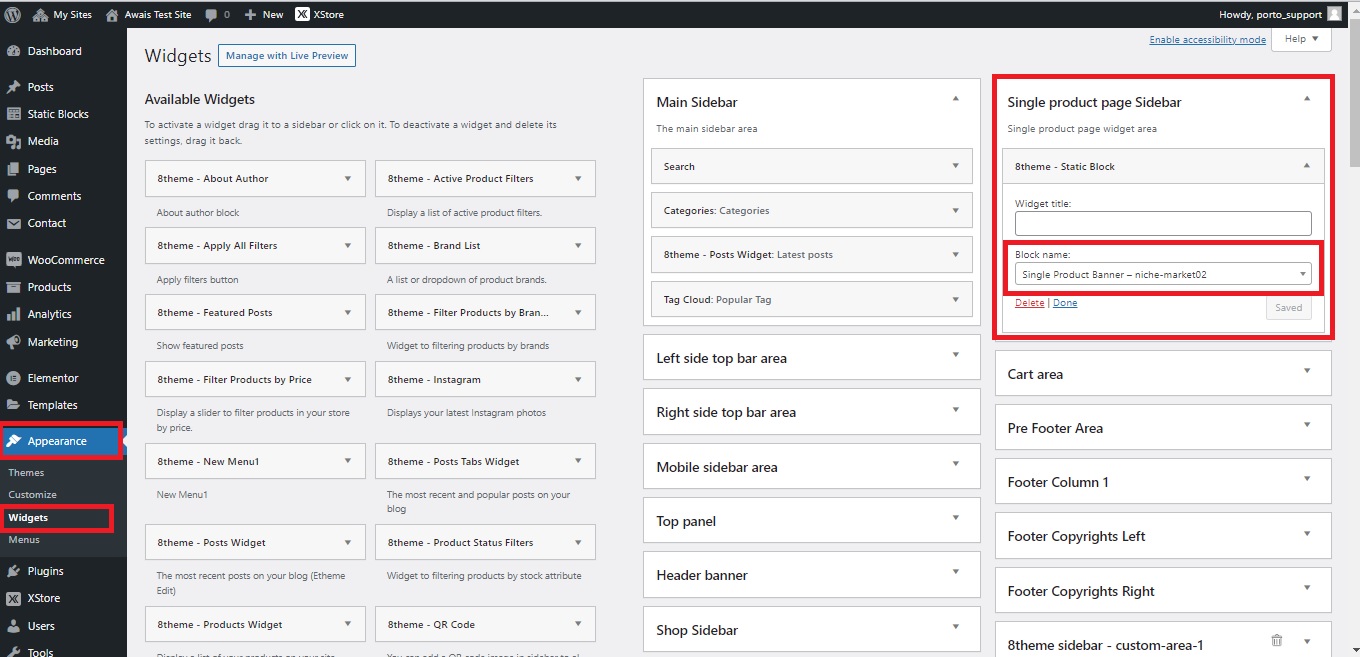Click Enable accessibility mode link
The height and width of the screenshot is (657, 1360).
(x=1207, y=40)
